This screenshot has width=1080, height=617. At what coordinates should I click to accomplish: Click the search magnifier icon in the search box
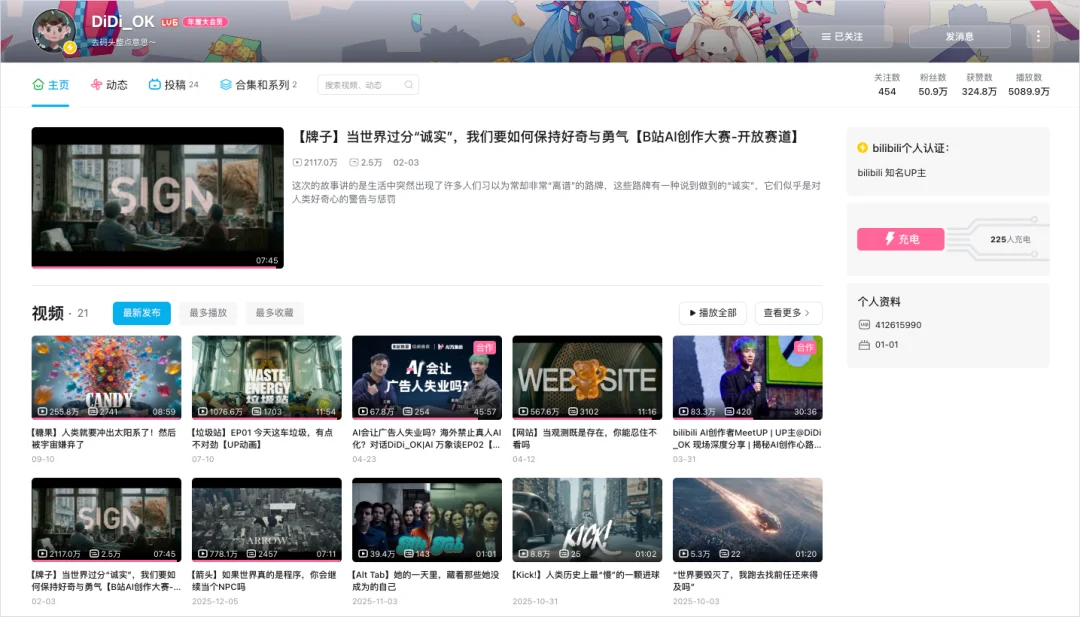tap(408, 85)
